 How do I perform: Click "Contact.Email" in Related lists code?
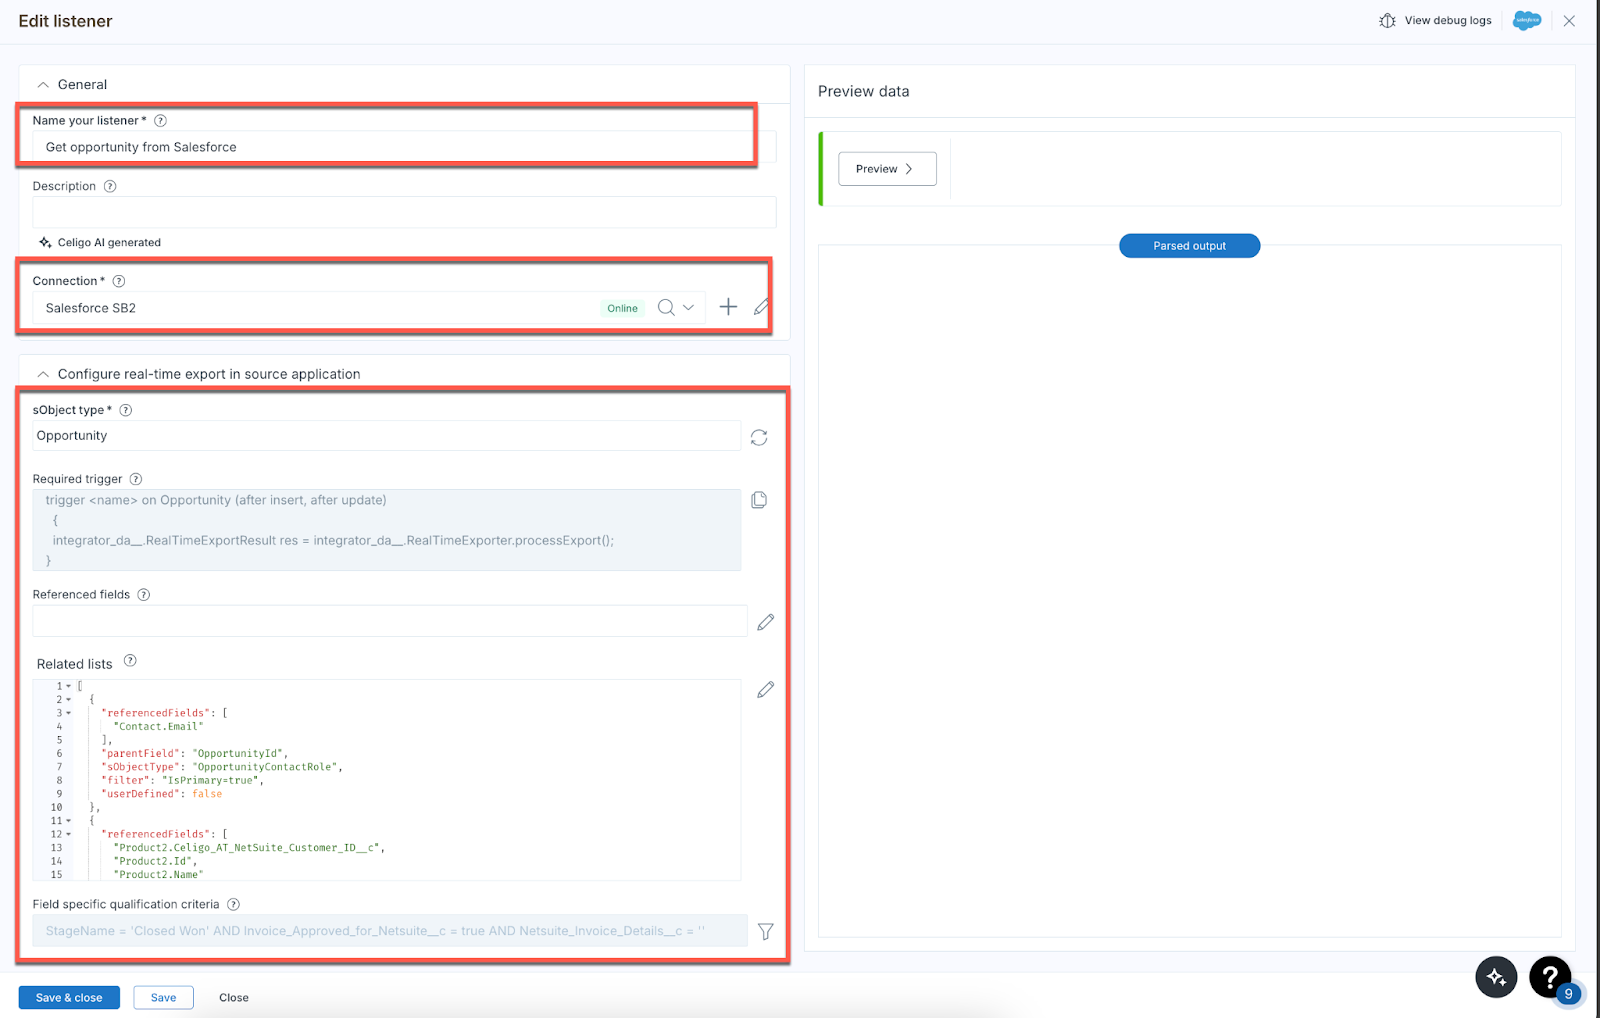pyautogui.click(x=158, y=727)
